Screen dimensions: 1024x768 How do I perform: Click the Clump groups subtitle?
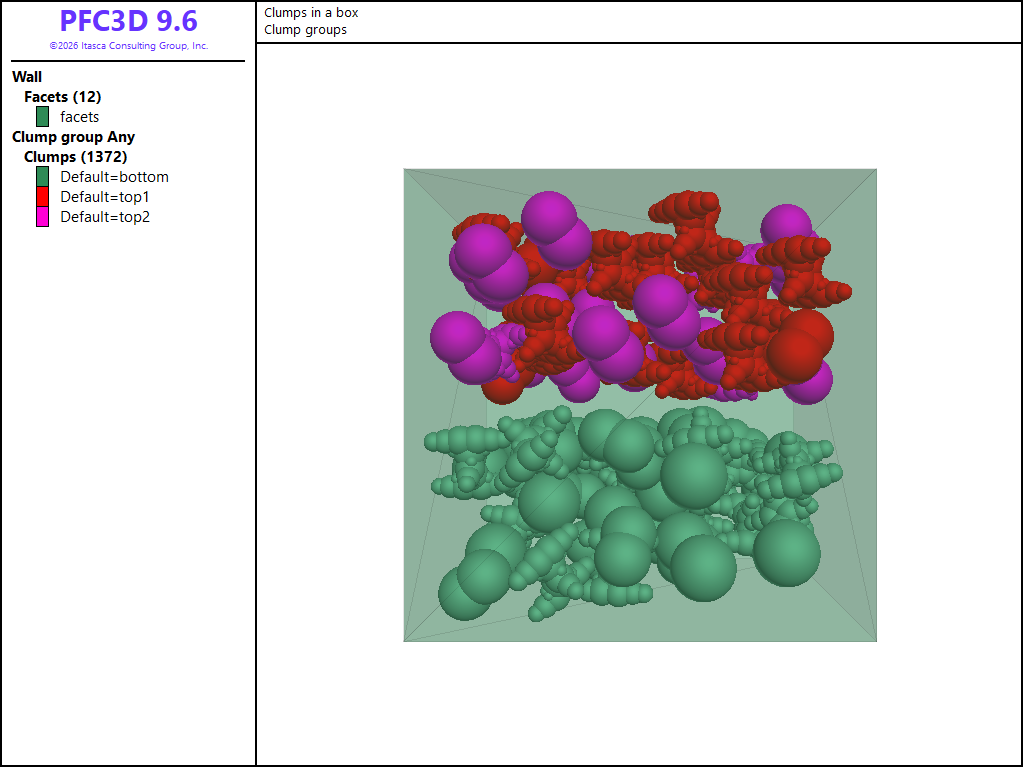(x=306, y=29)
